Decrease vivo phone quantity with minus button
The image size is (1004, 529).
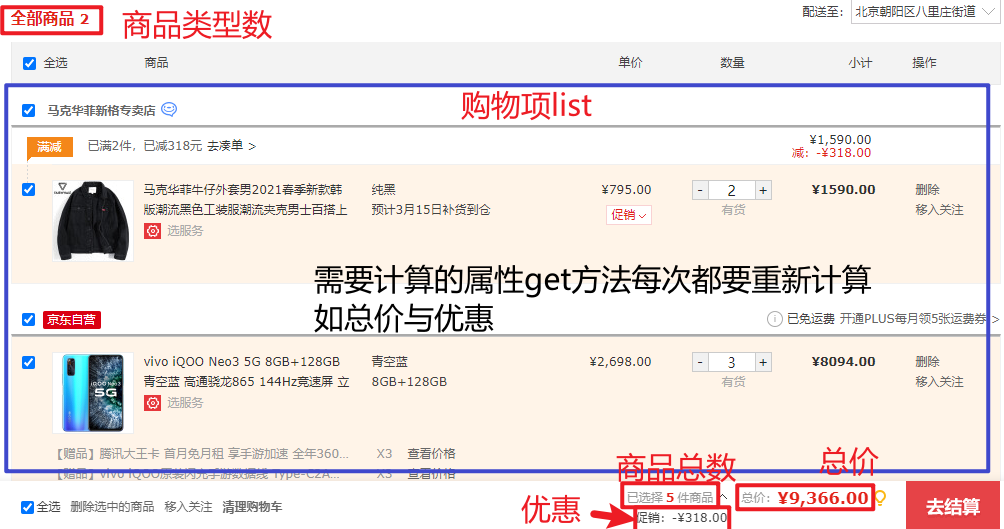(x=700, y=362)
